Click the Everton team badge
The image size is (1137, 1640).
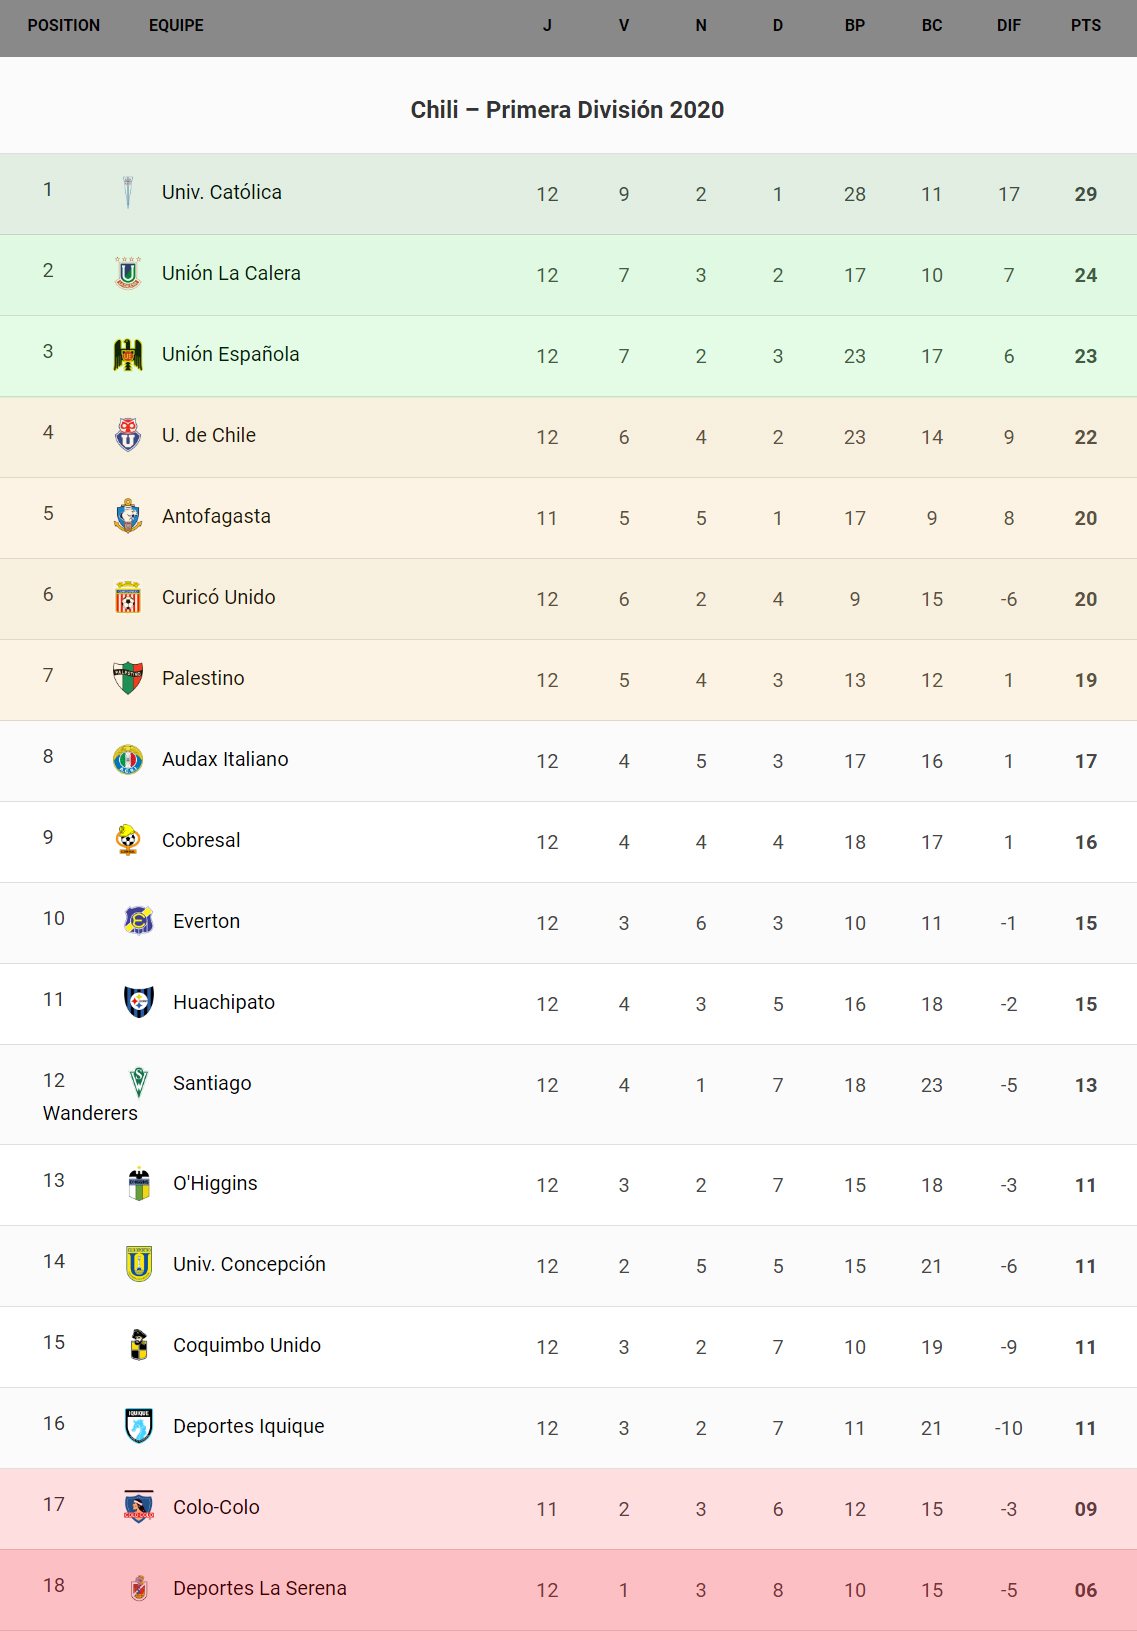coord(139,921)
